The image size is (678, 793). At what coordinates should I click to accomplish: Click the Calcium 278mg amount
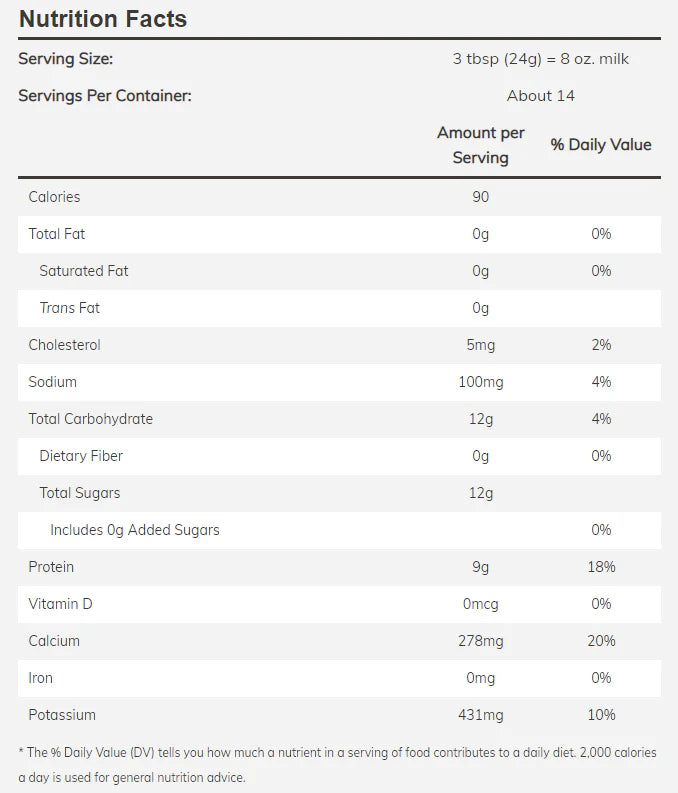coord(481,641)
